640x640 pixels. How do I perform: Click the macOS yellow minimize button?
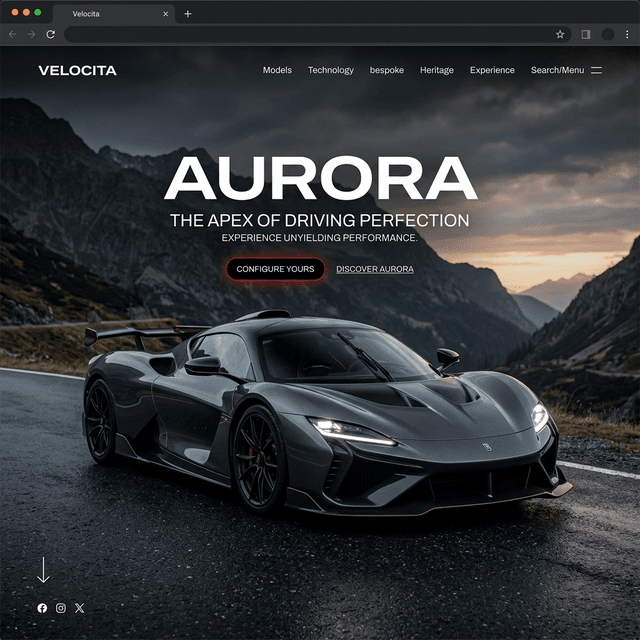pyautogui.click(x=26, y=12)
